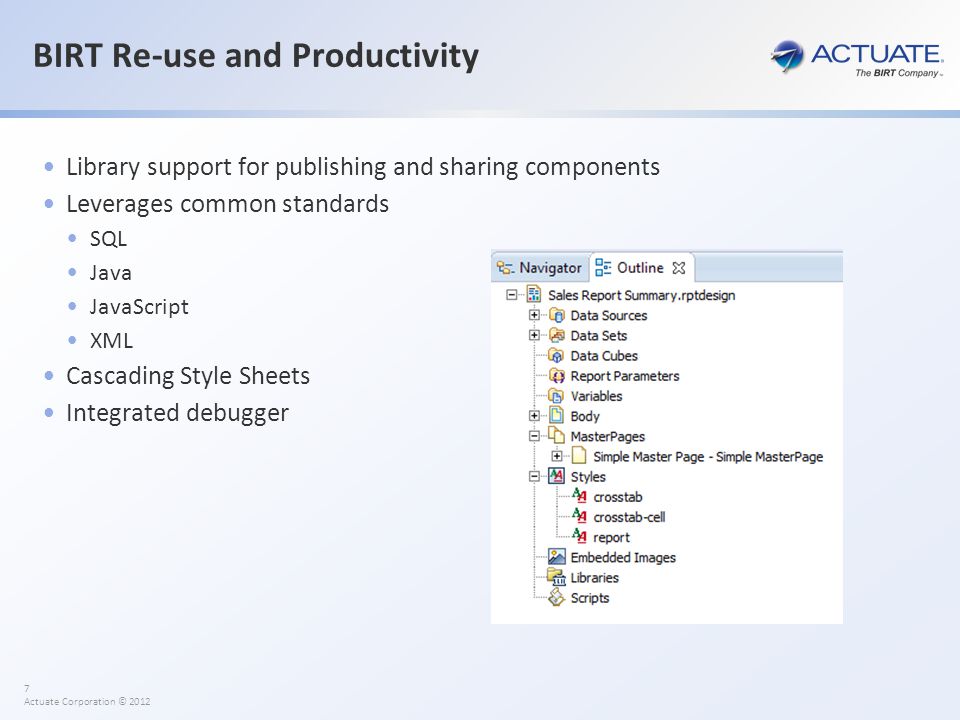Click the MasterPages icon
Image resolution: width=960 pixels, height=720 pixels.
pyautogui.click(x=557, y=435)
